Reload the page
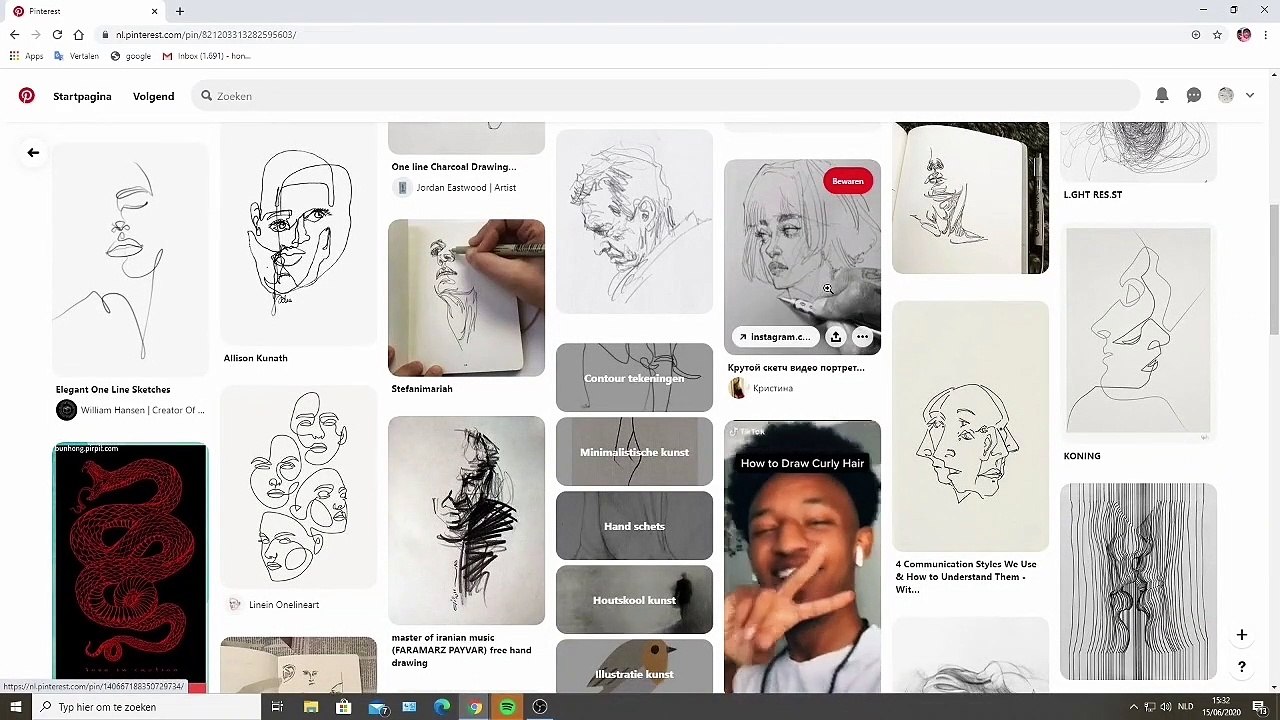1280x720 pixels. tap(57, 34)
